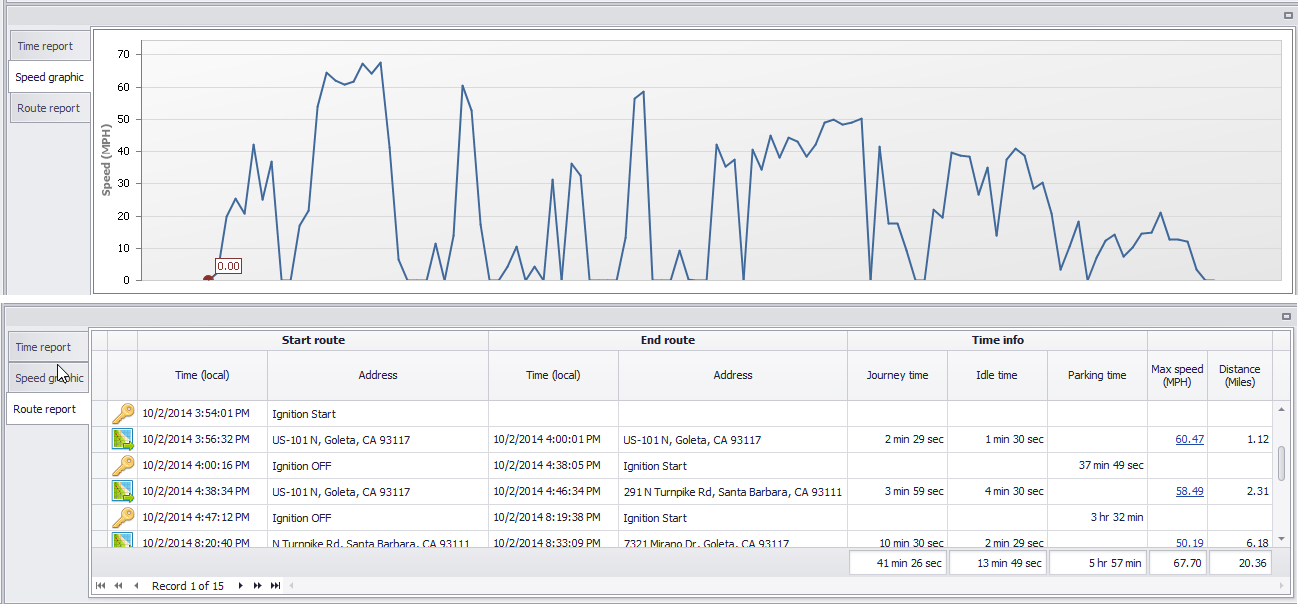Viewport: 1298px width, 608px height.
Task: Open Time report tab in the top panel
Action: coord(46,46)
